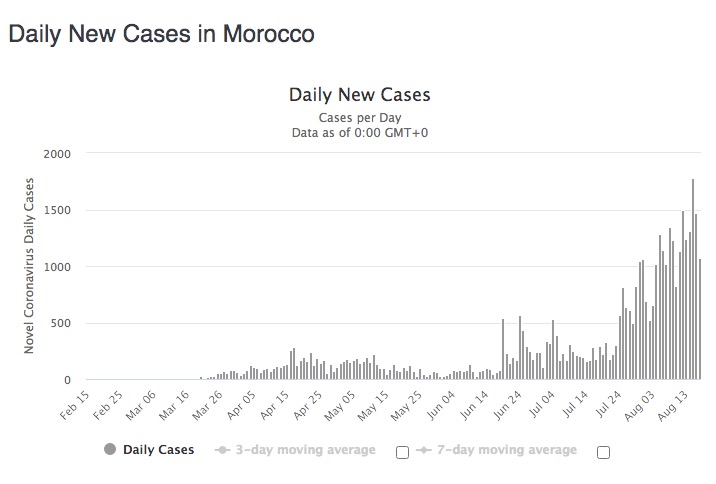Click the Cases per Day subtitle
This screenshot has width=716, height=484.
coord(359,118)
